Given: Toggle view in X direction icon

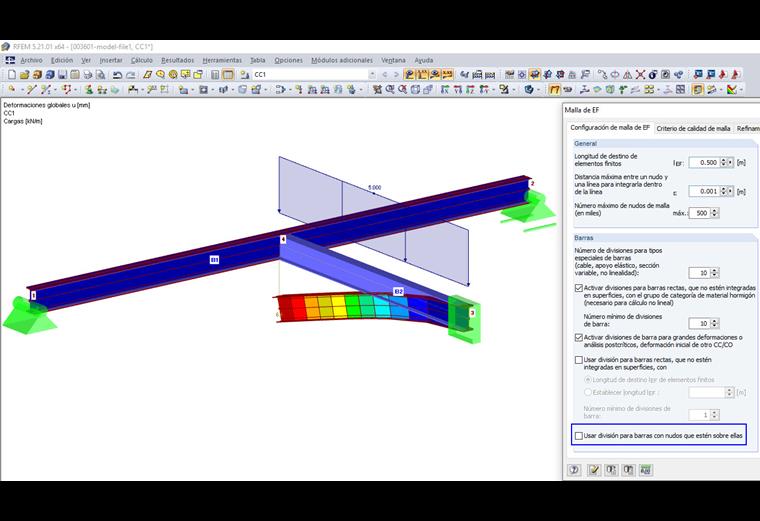Looking at the screenshot, I should (x=445, y=89).
